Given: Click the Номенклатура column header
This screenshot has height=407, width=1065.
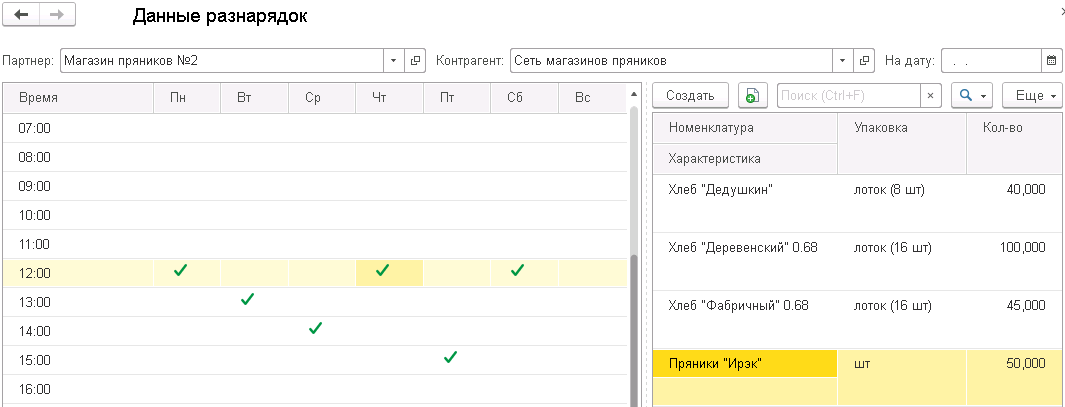Looking at the screenshot, I should (744, 128).
